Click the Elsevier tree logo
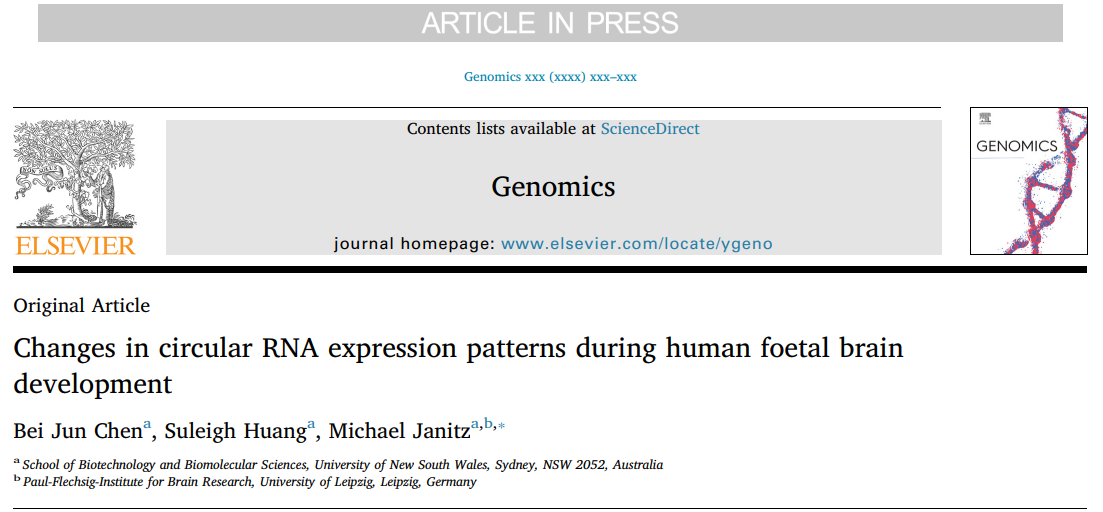 pos(75,174)
